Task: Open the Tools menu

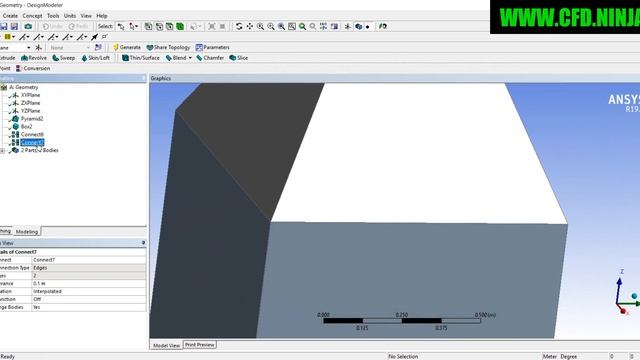Action: click(53, 16)
